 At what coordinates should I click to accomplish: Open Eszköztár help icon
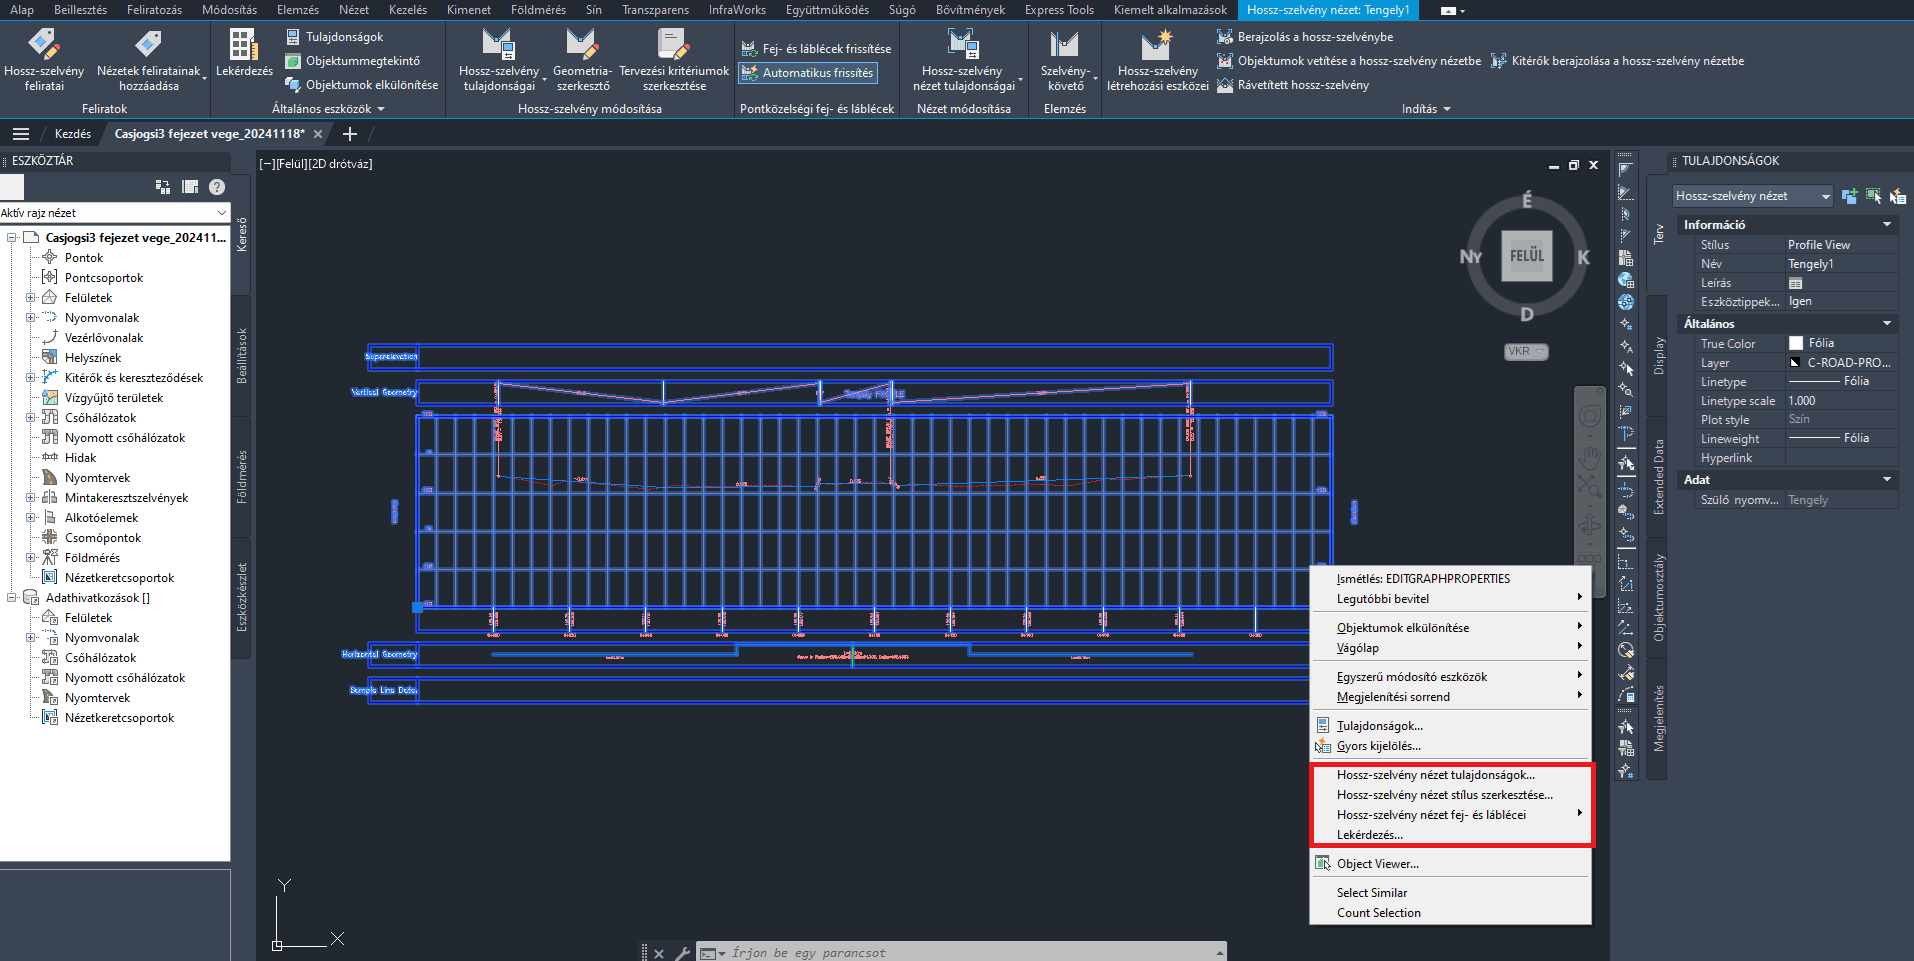[x=217, y=187]
